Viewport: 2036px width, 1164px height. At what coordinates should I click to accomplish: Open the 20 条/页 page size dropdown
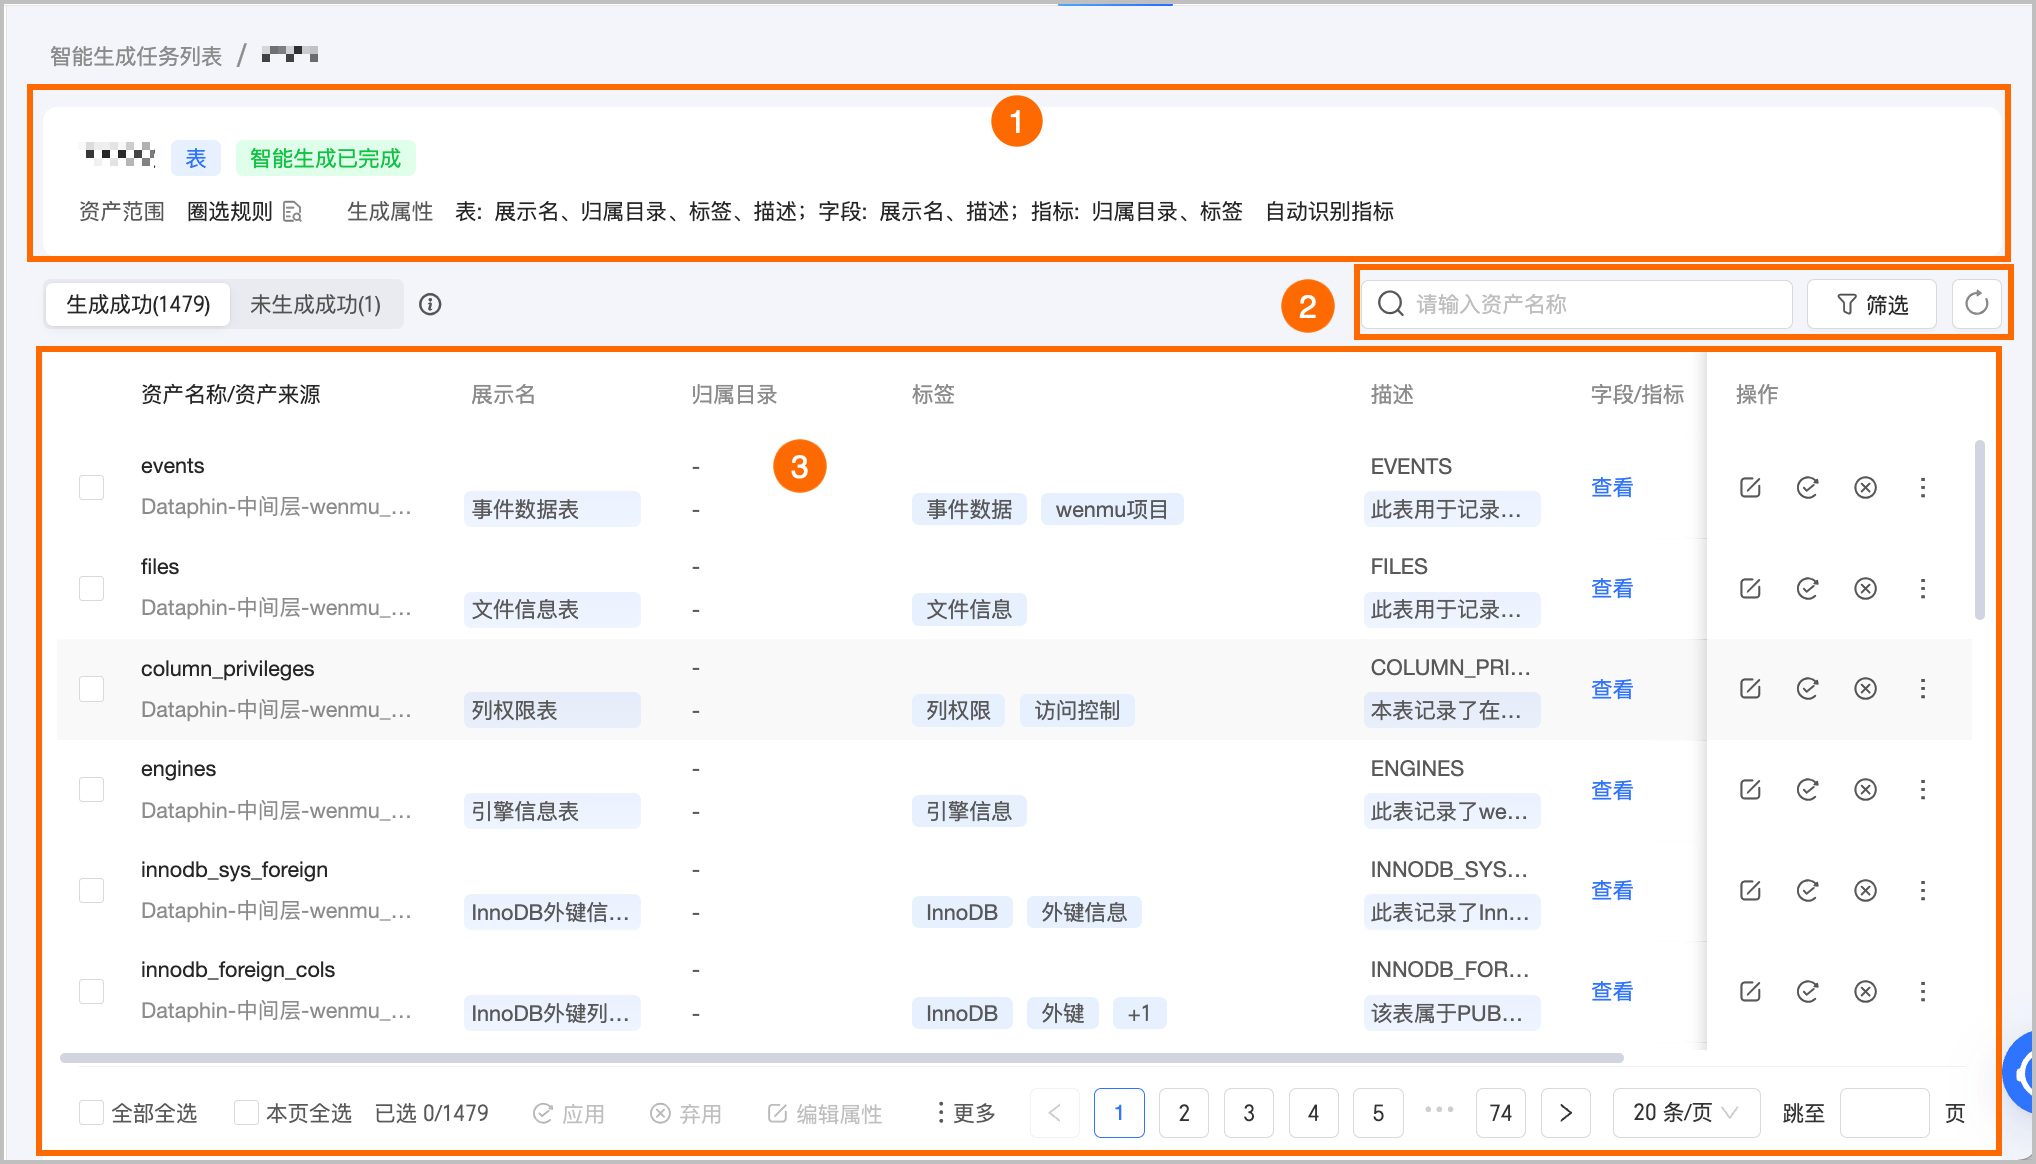1686,1113
